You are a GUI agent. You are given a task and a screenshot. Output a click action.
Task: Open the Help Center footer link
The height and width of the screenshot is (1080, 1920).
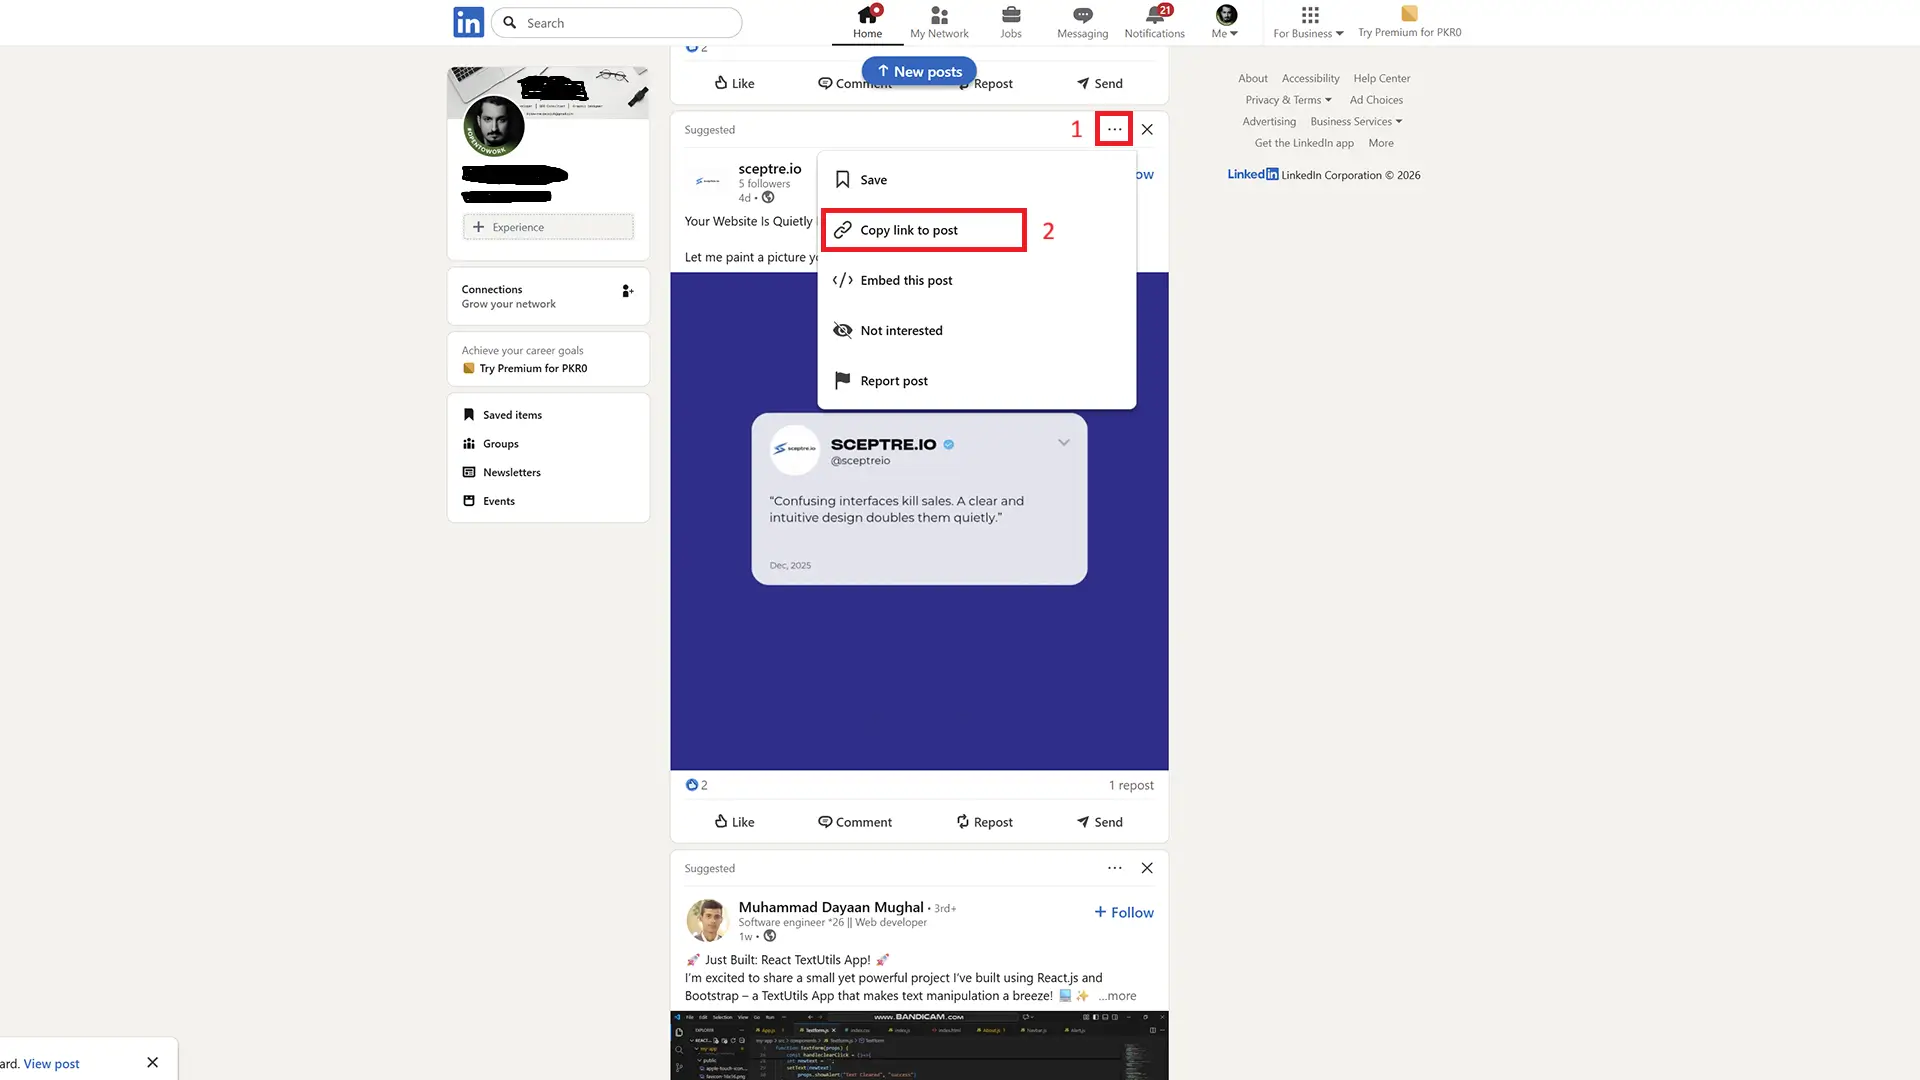click(1381, 78)
